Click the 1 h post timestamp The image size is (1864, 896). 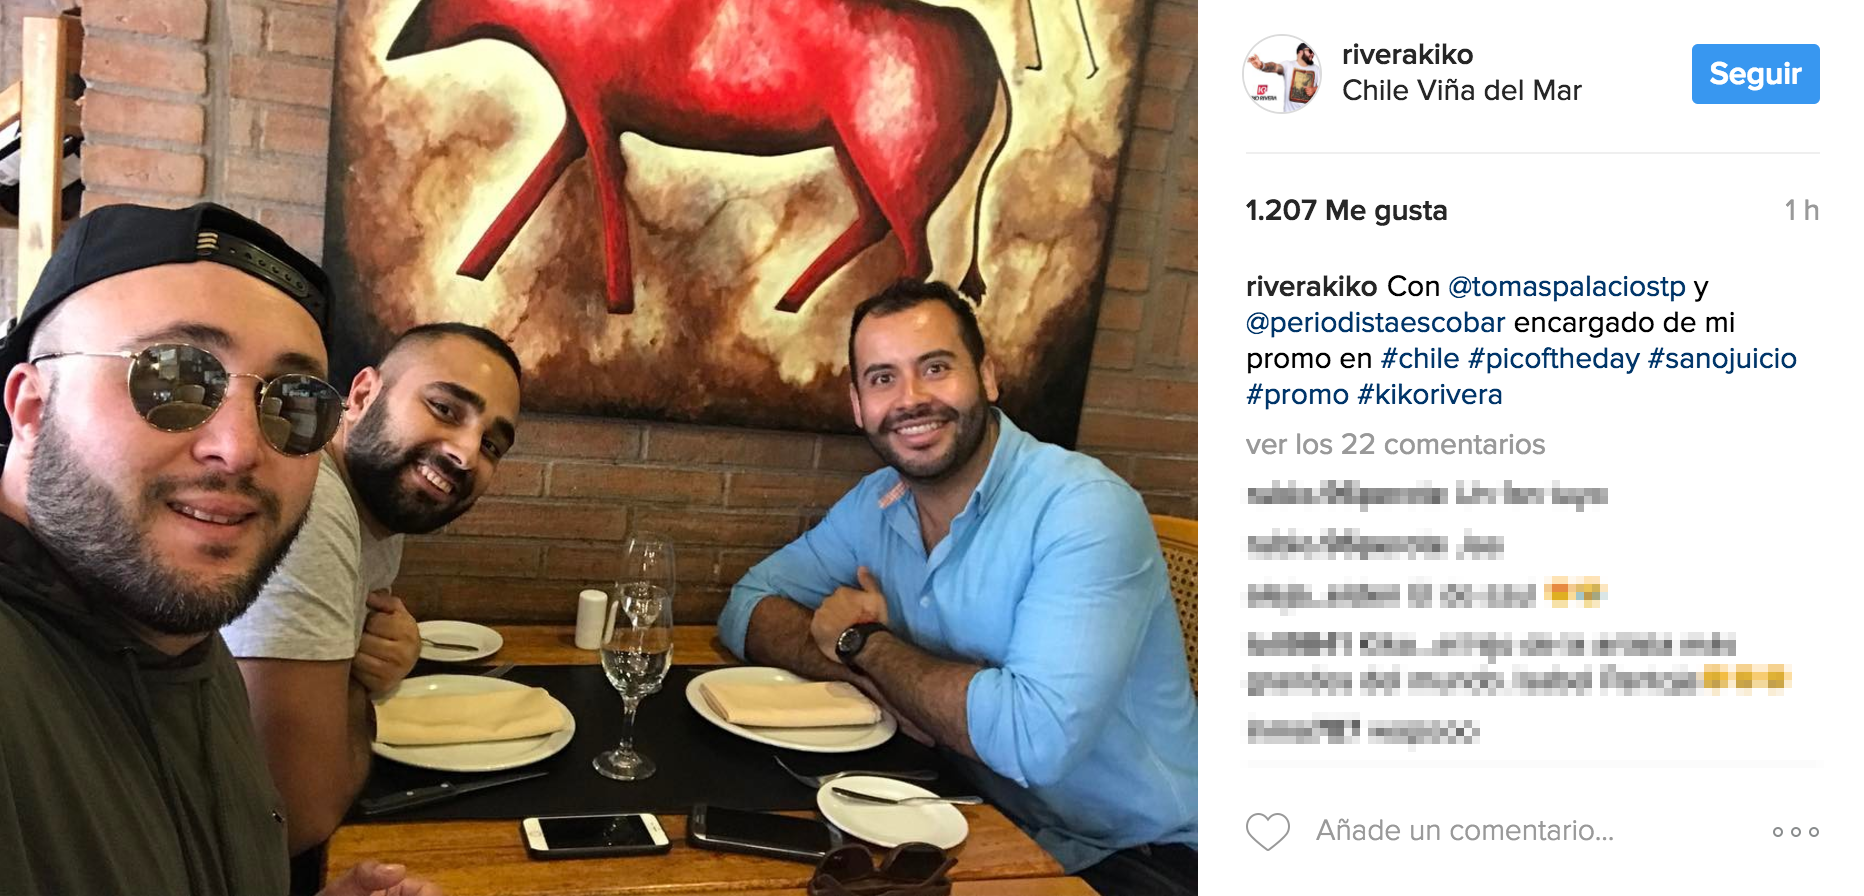1801,210
